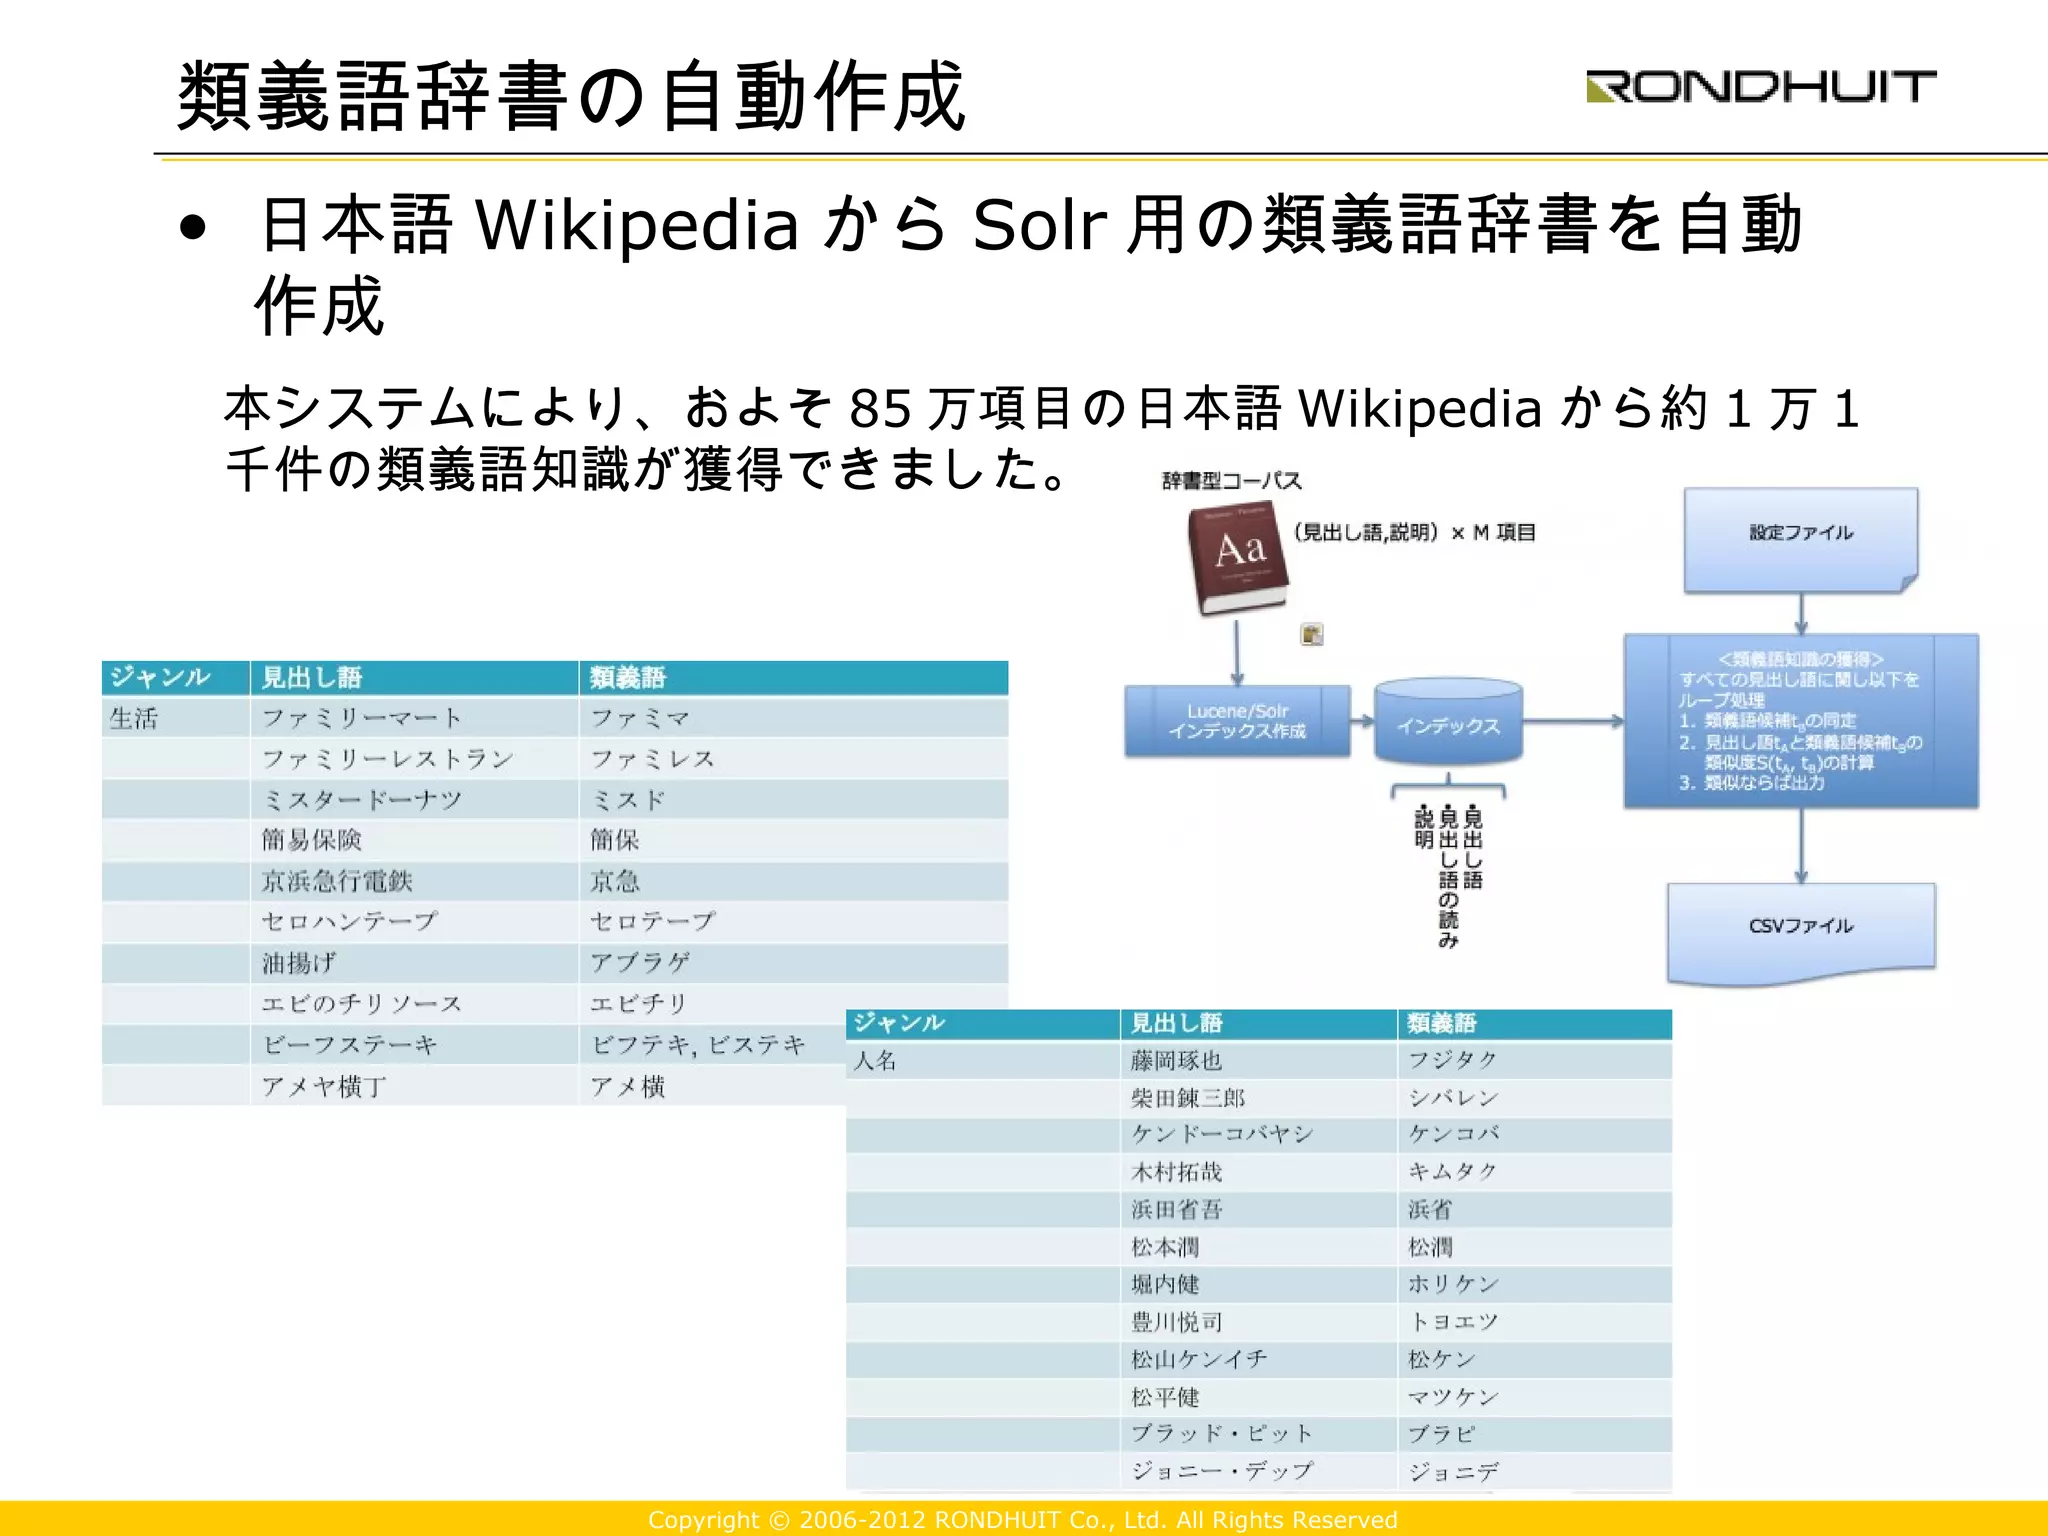
Task: Select the CSVファイル document box
Action: click(1801, 932)
